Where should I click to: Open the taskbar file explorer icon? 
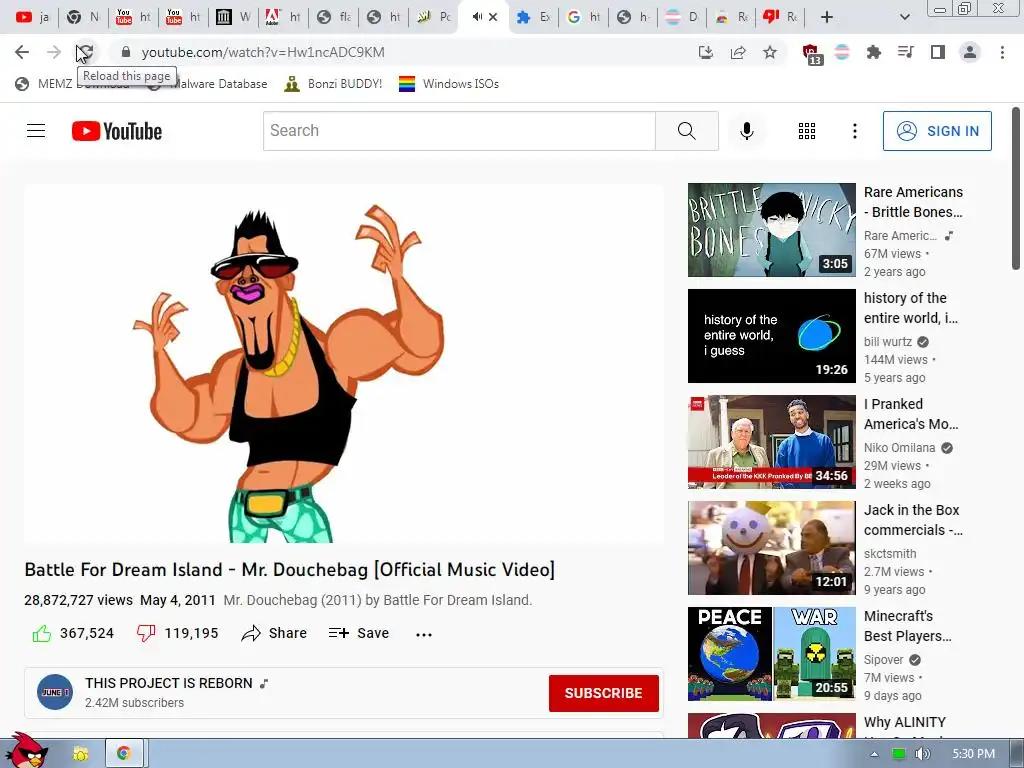[x=80, y=754]
